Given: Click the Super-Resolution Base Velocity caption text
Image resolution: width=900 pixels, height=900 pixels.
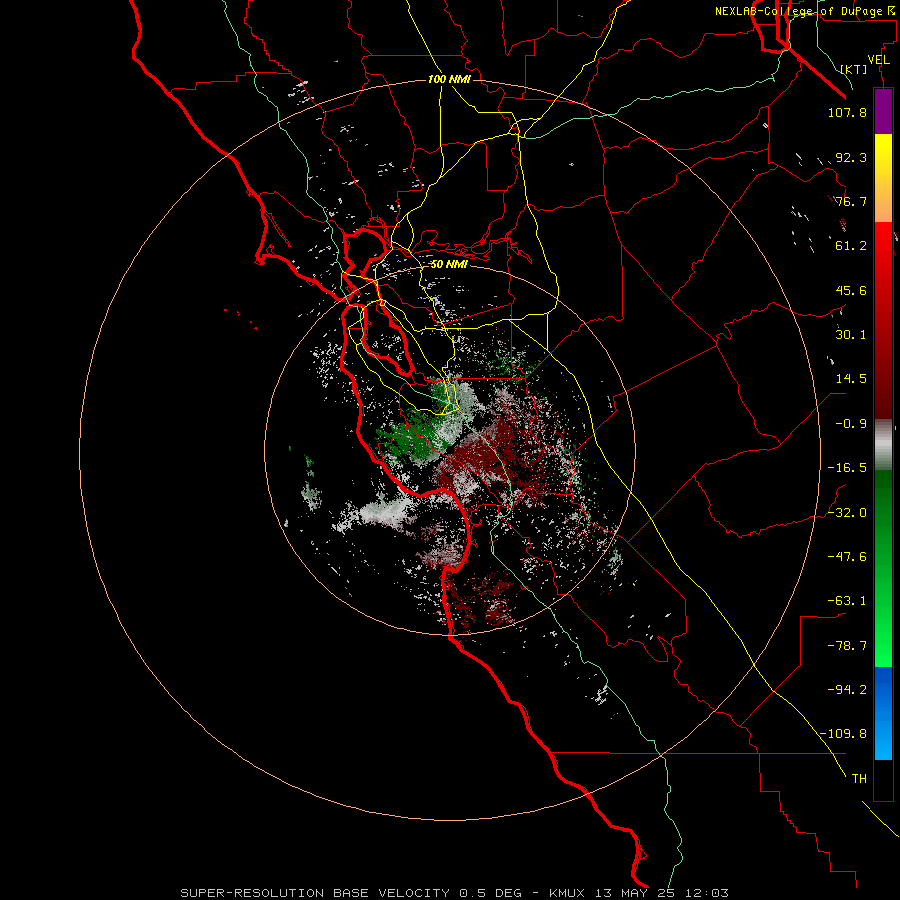Looking at the screenshot, I should point(454,893).
